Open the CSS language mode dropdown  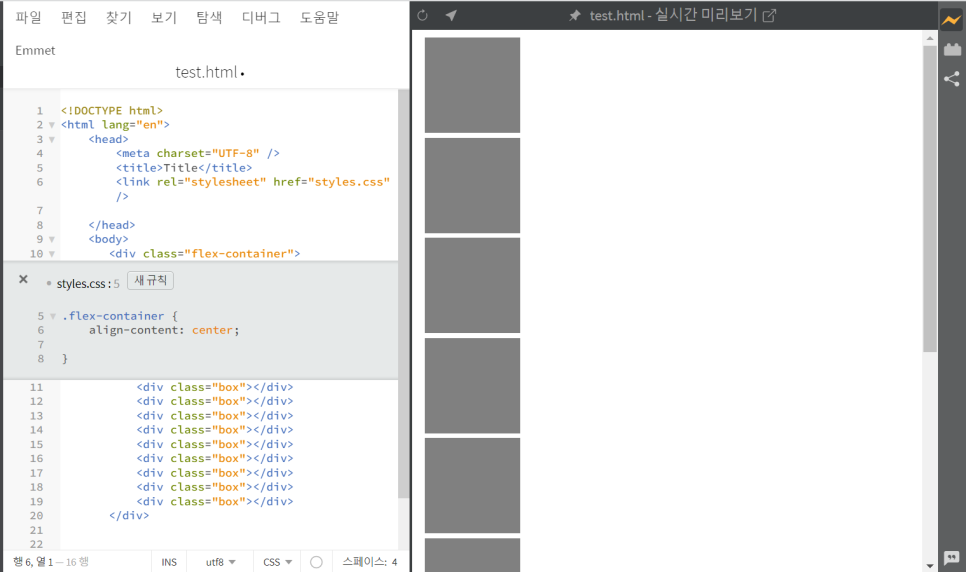coord(277,562)
